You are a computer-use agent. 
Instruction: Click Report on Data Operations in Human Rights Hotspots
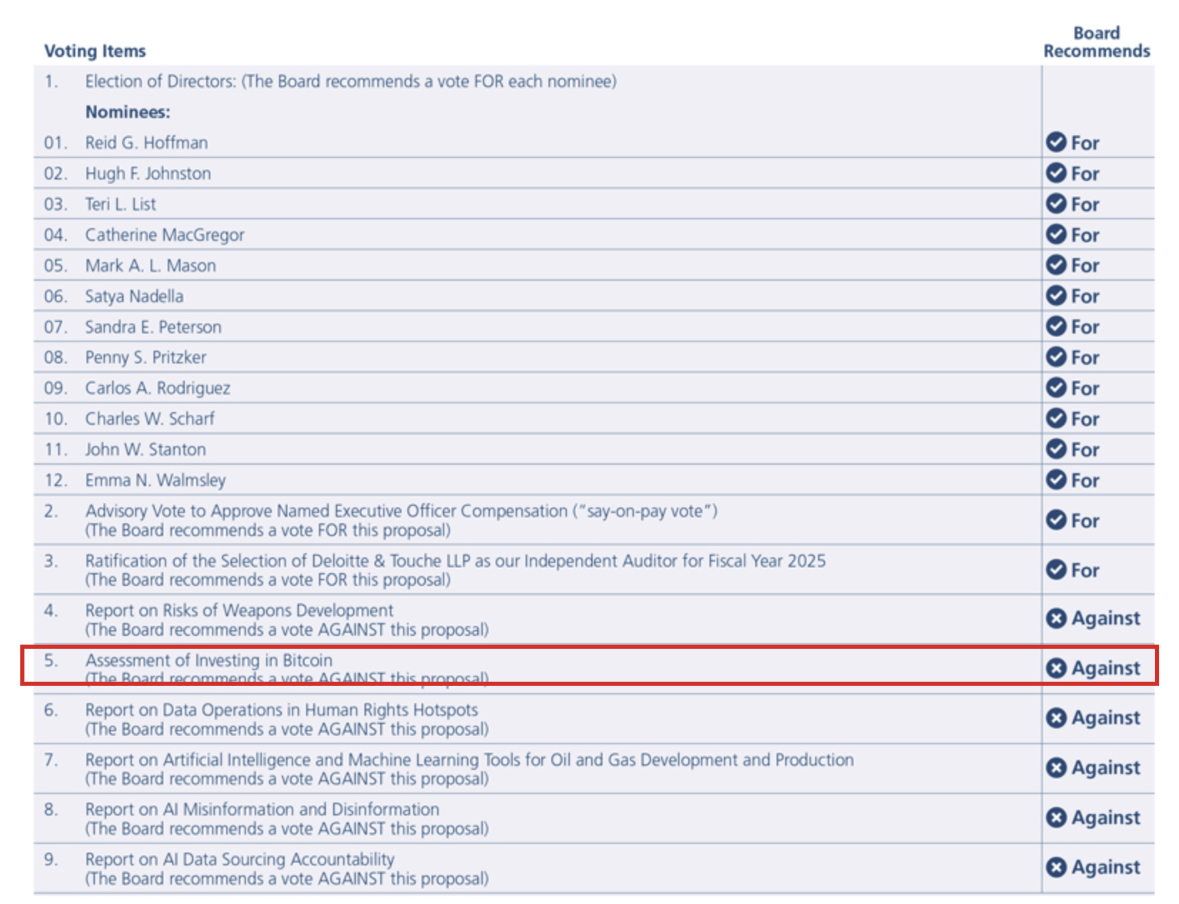tap(281, 711)
